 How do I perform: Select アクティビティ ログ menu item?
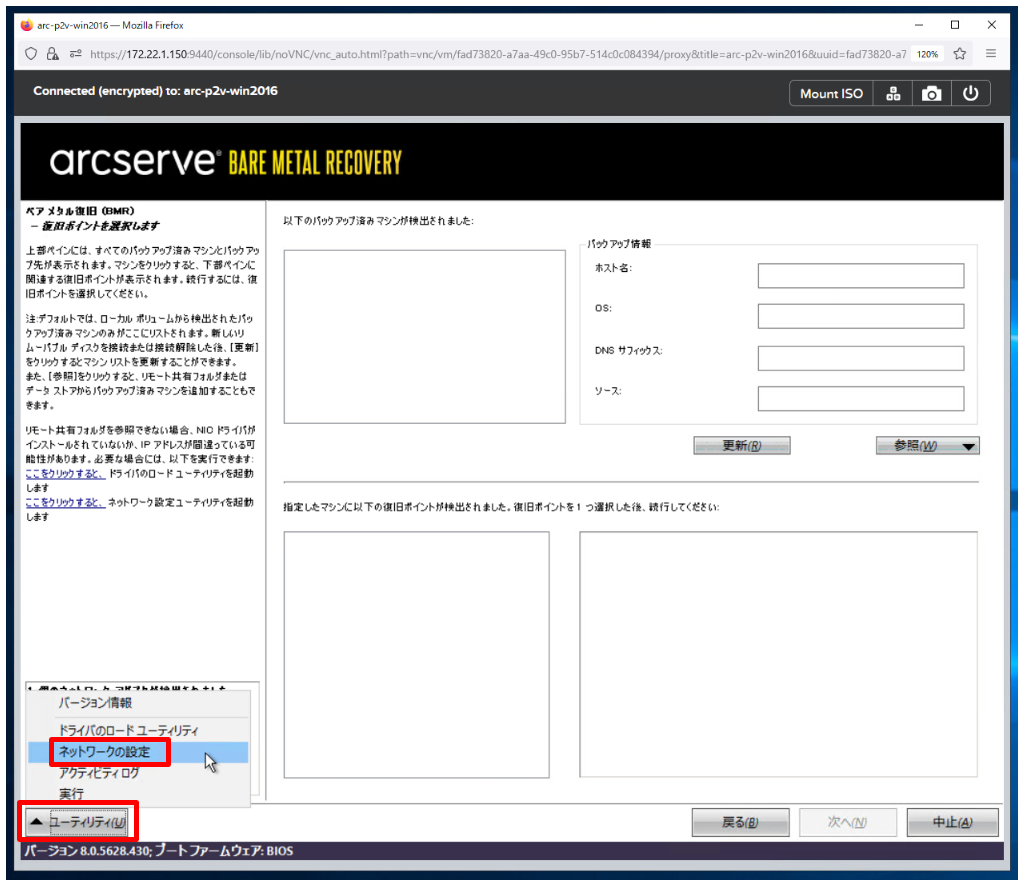[99, 773]
